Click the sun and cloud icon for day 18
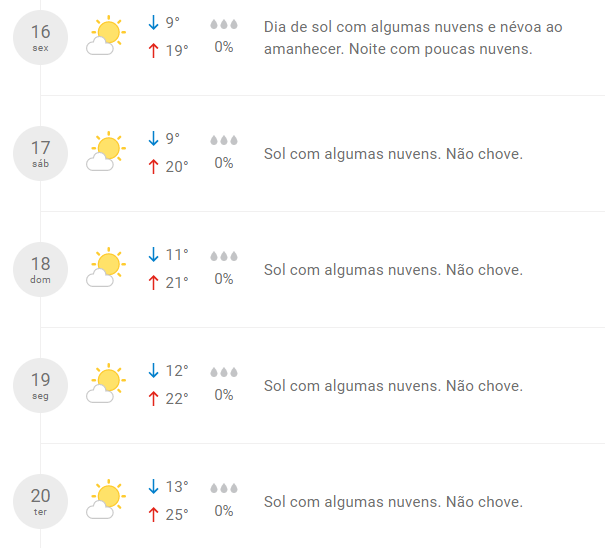This screenshot has height=548, width=605. (x=106, y=267)
